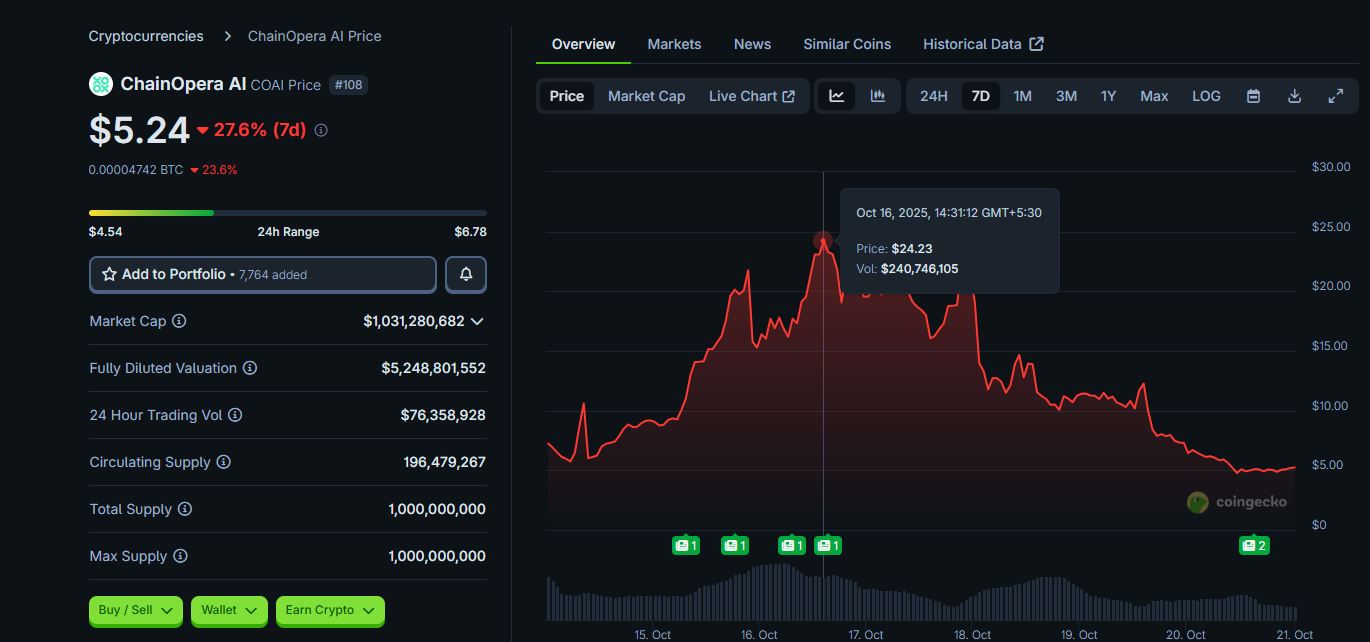Open the Markets tab
Viewport: 1370px width, 642px height.
[x=674, y=44]
